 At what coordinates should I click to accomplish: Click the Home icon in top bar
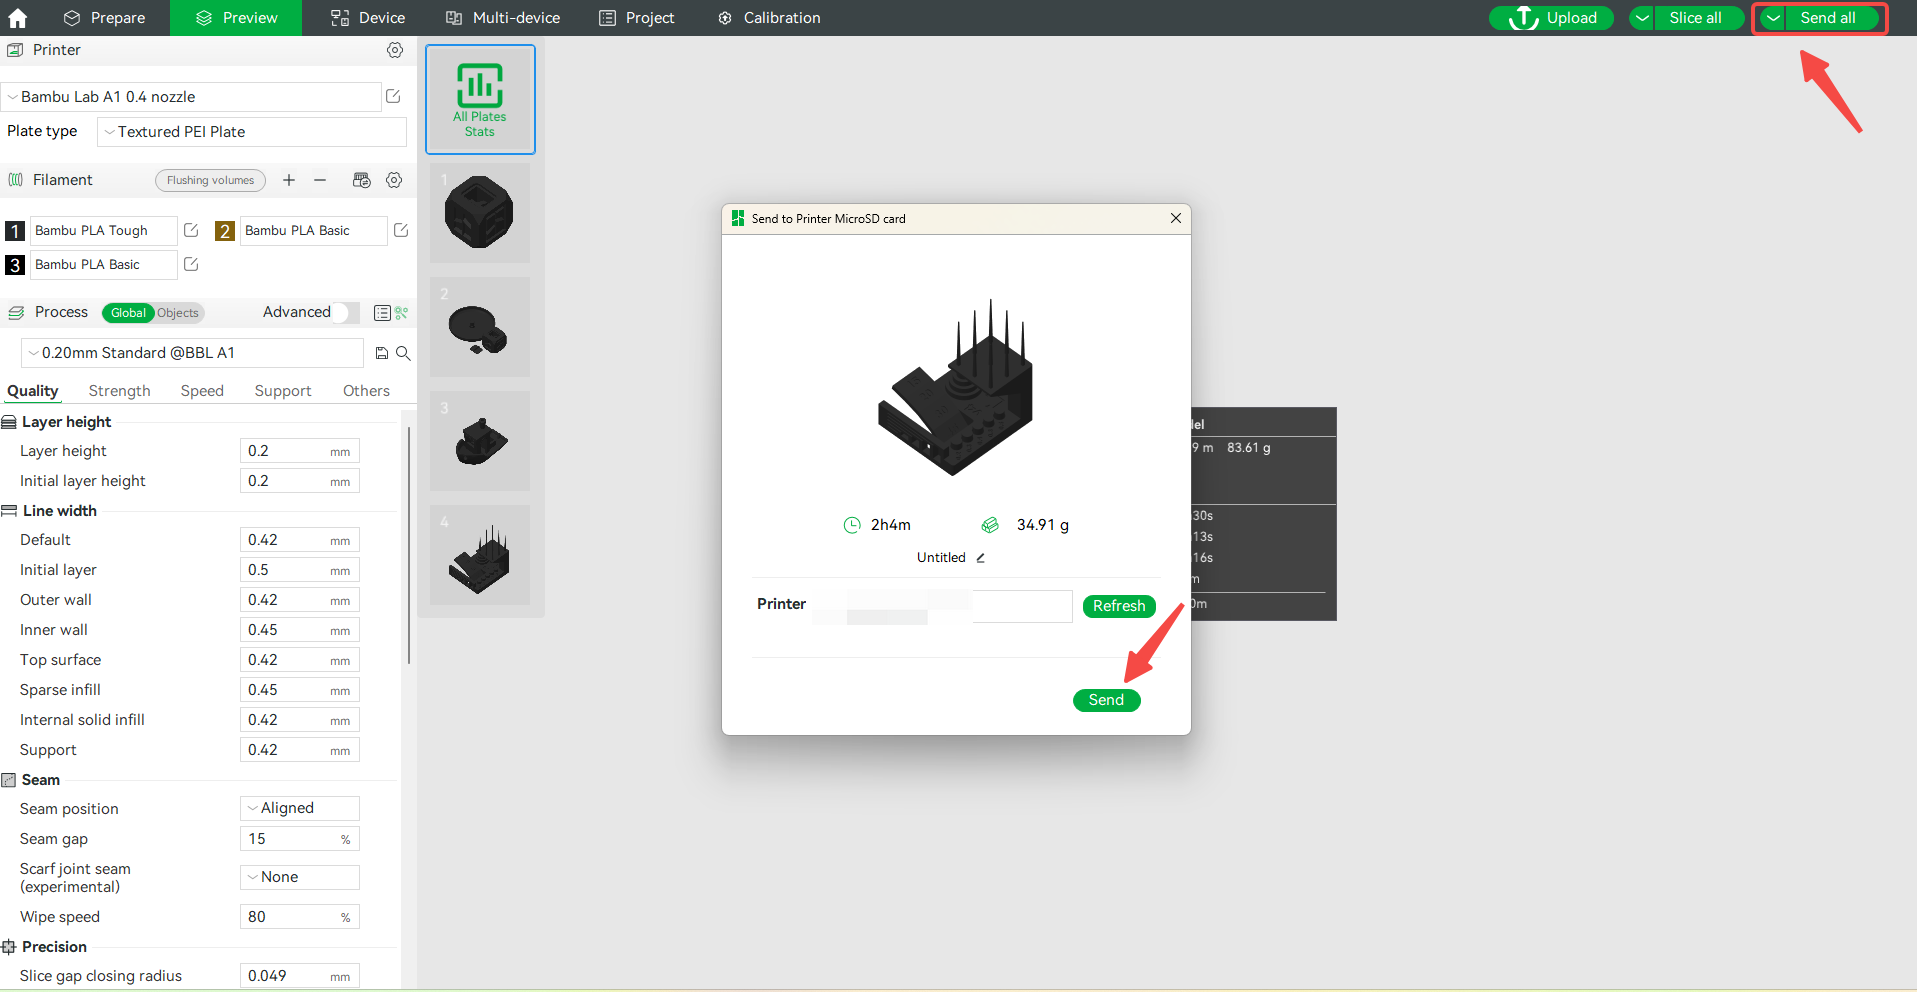pyautogui.click(x=18, y=18)
